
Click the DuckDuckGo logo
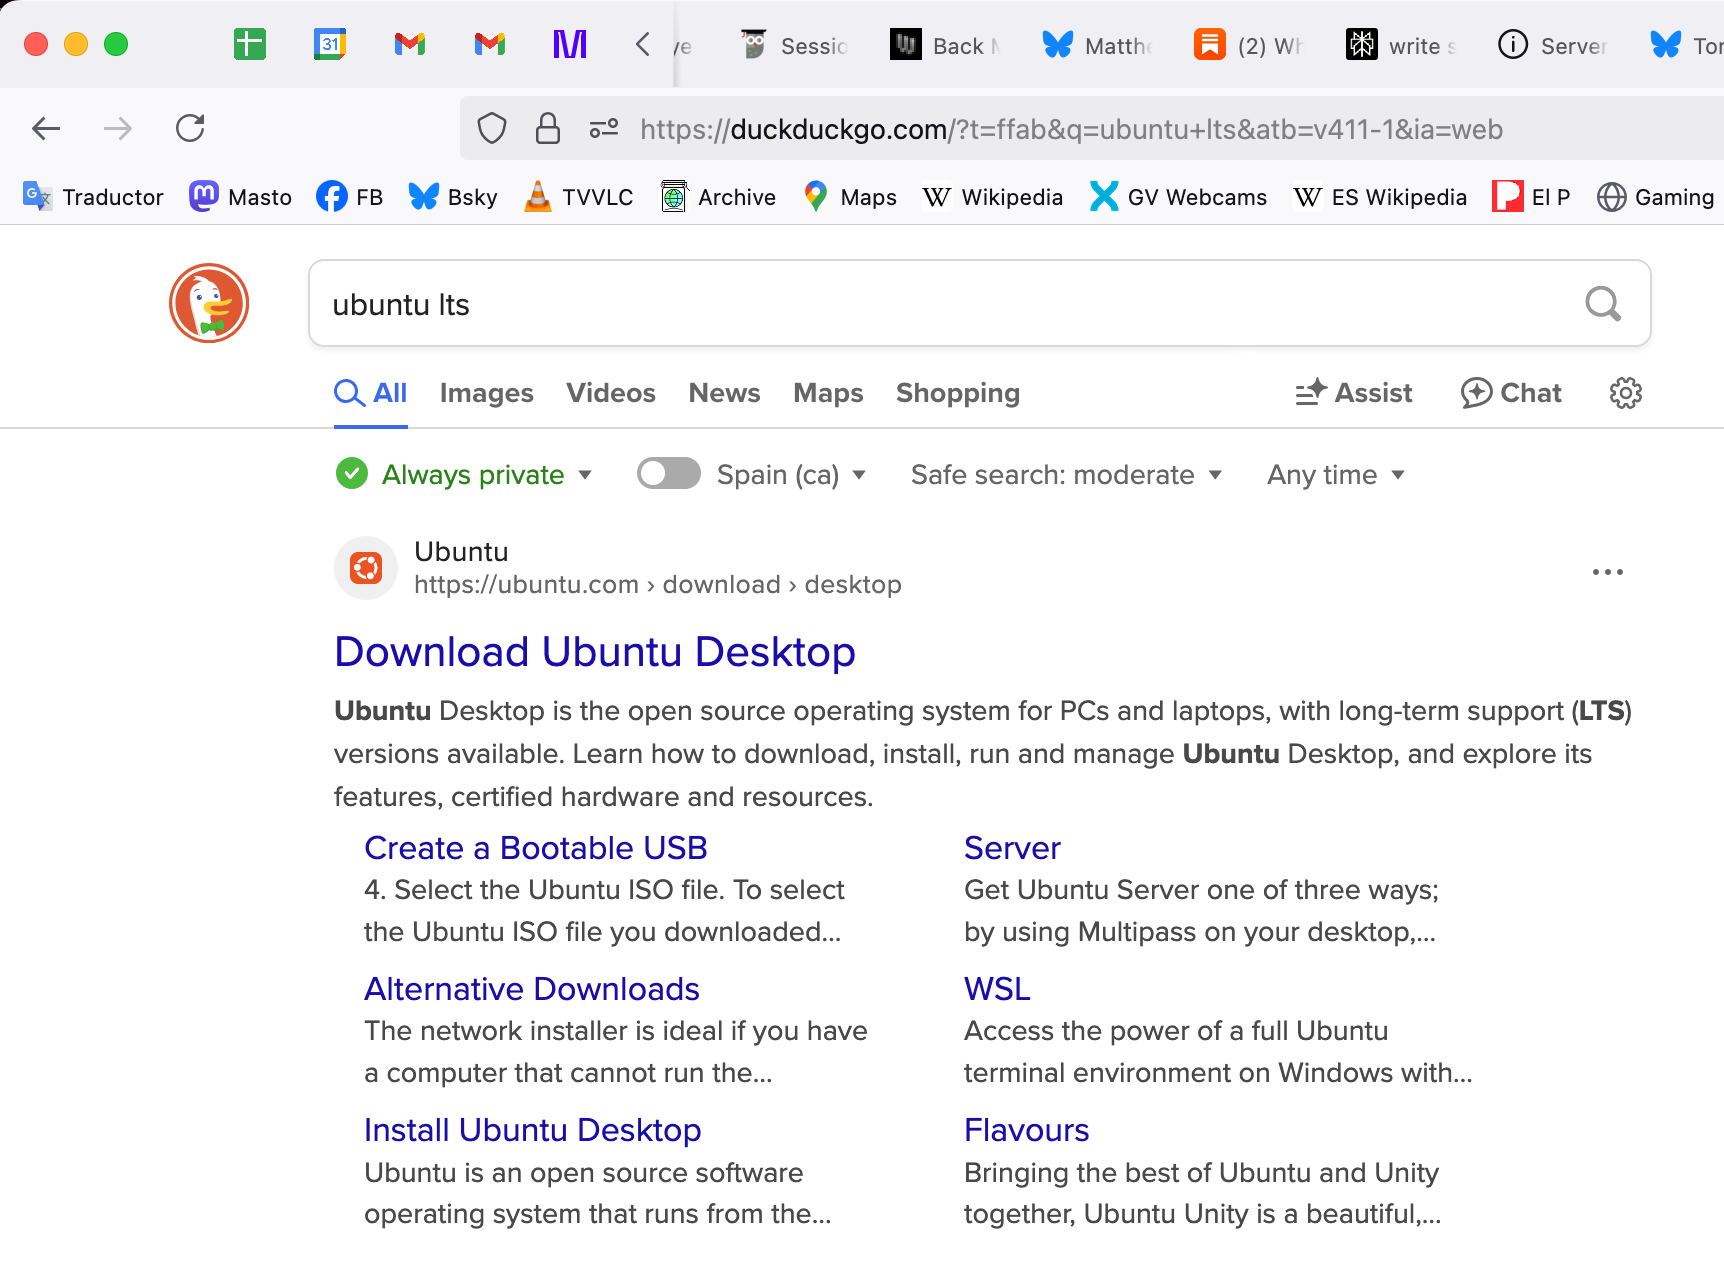pyautogui.click(x=209, y=303)
